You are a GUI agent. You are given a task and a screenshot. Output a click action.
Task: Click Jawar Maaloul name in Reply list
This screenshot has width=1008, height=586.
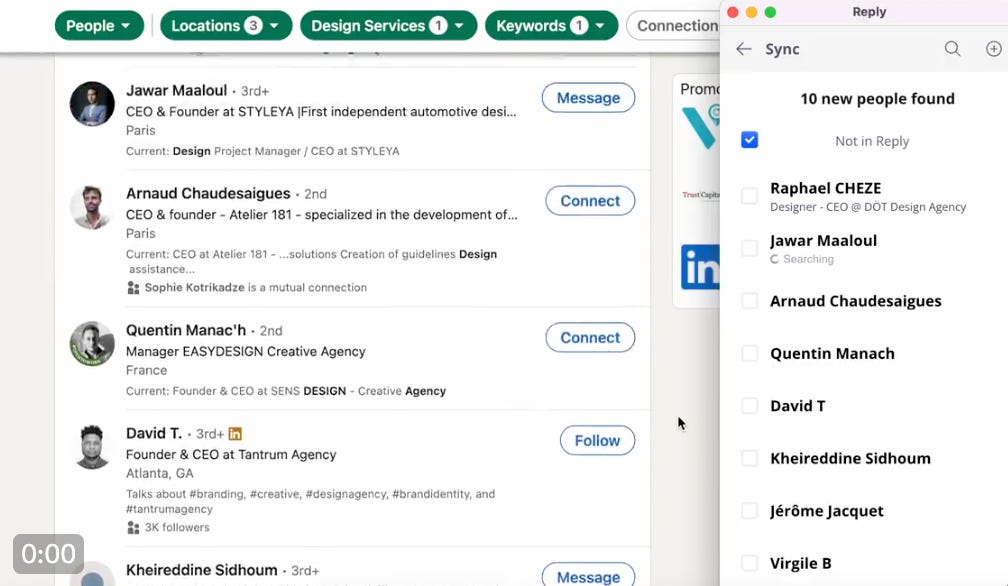(824, 241)
